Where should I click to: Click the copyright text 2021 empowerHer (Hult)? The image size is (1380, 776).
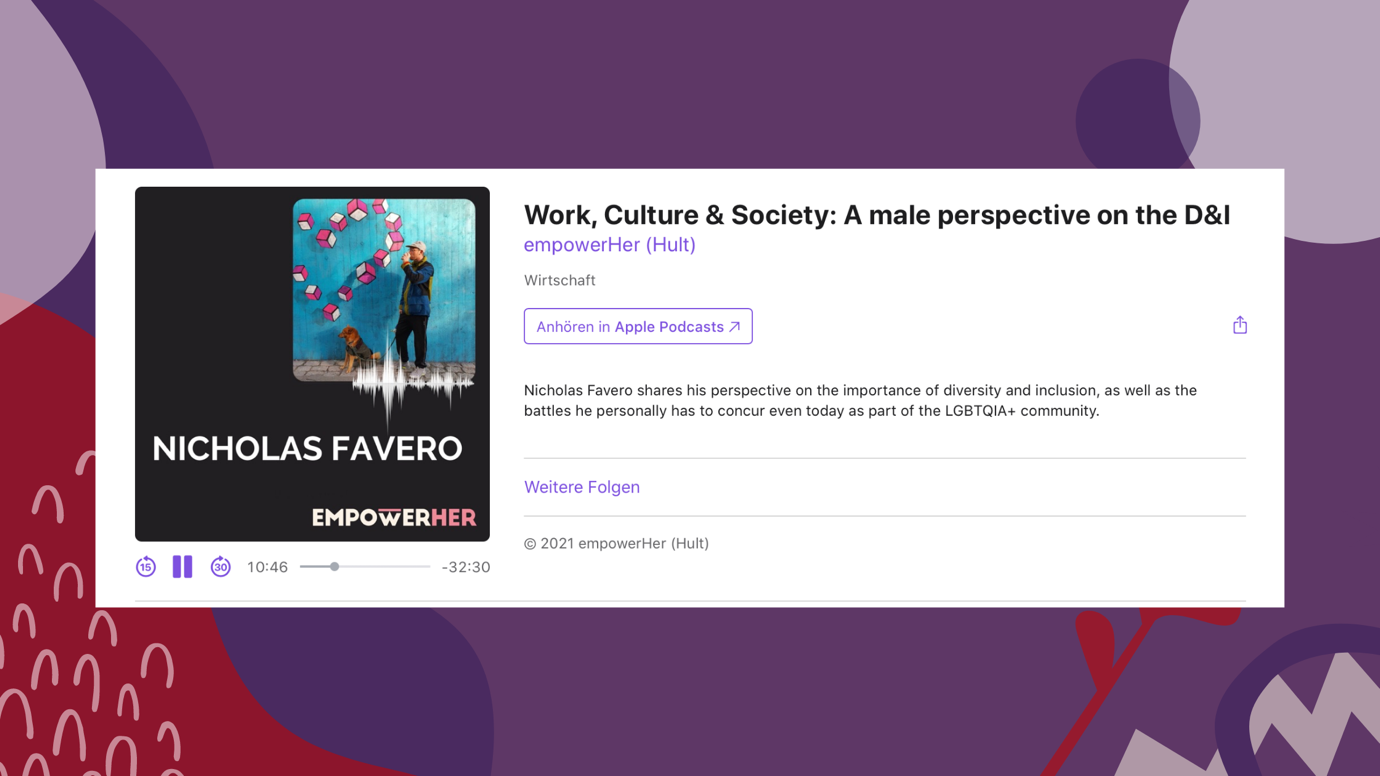click(616, 544)
